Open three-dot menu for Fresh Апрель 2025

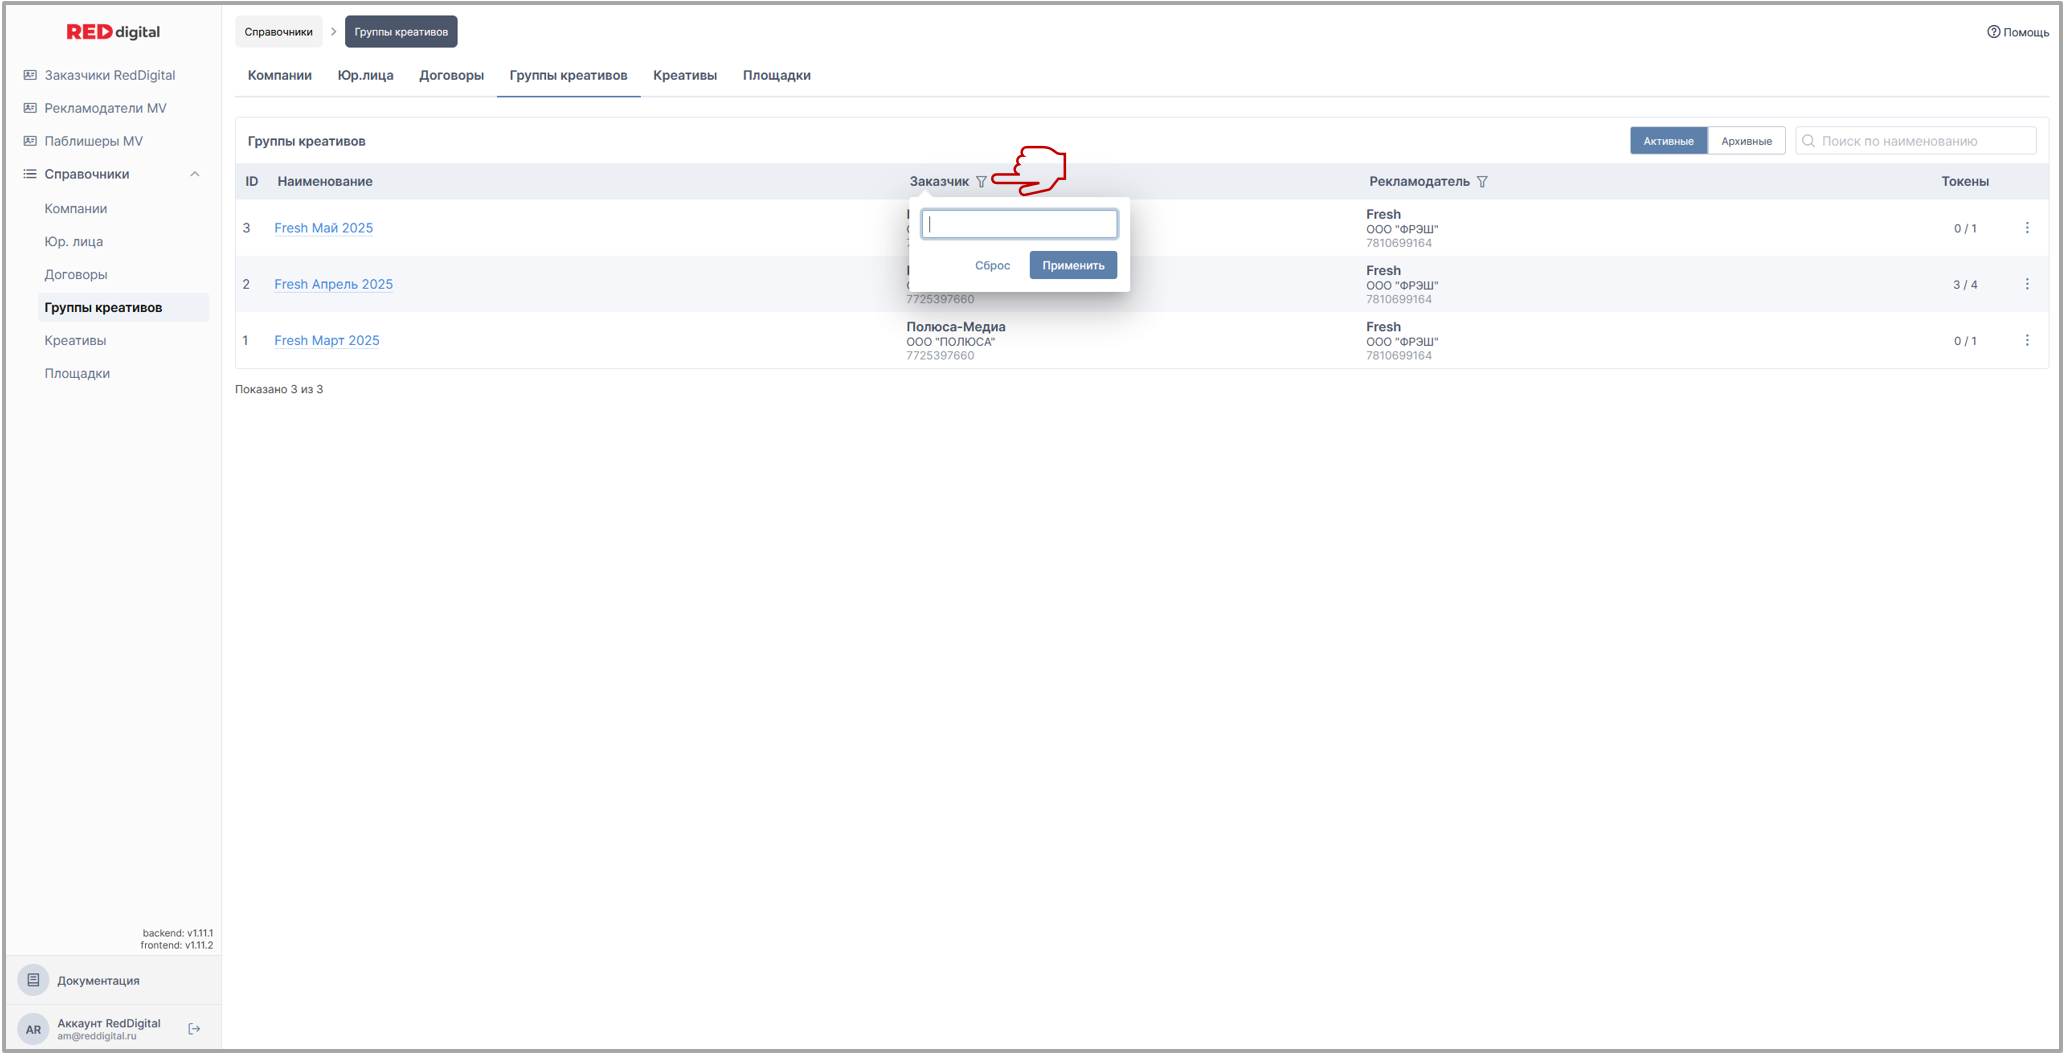pyautogui.click(x=2027, y=284)
